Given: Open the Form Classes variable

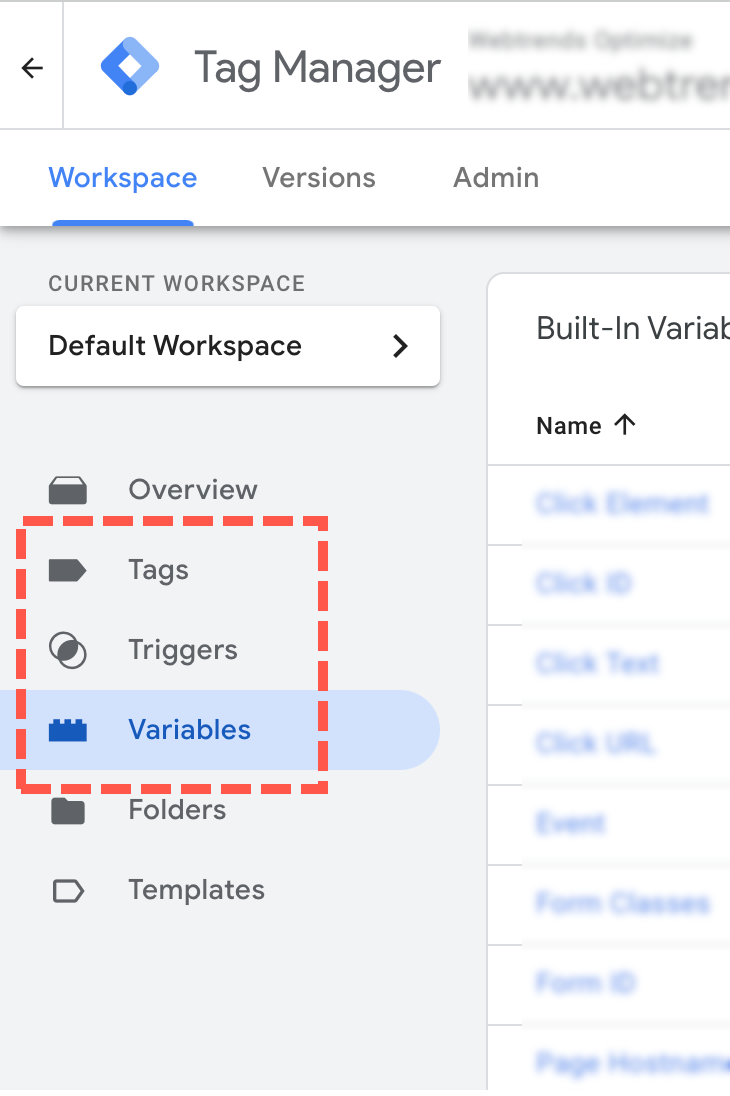Looking at the screenshot, I should [622, 903].
